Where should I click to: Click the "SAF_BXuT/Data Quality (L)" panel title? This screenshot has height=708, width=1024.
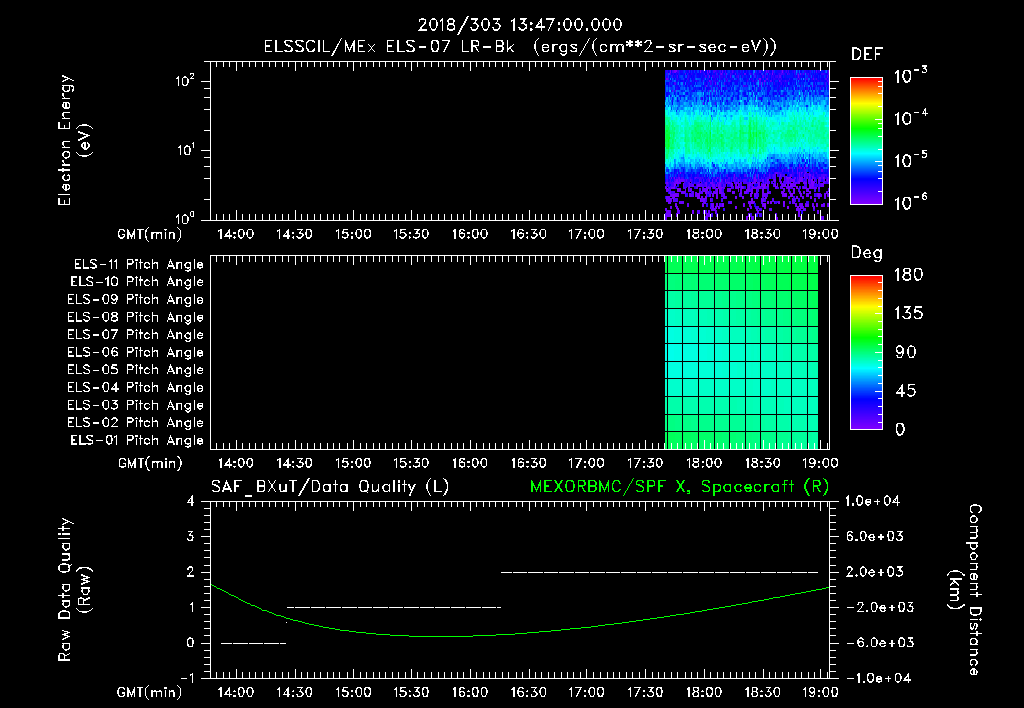point(330,487)
